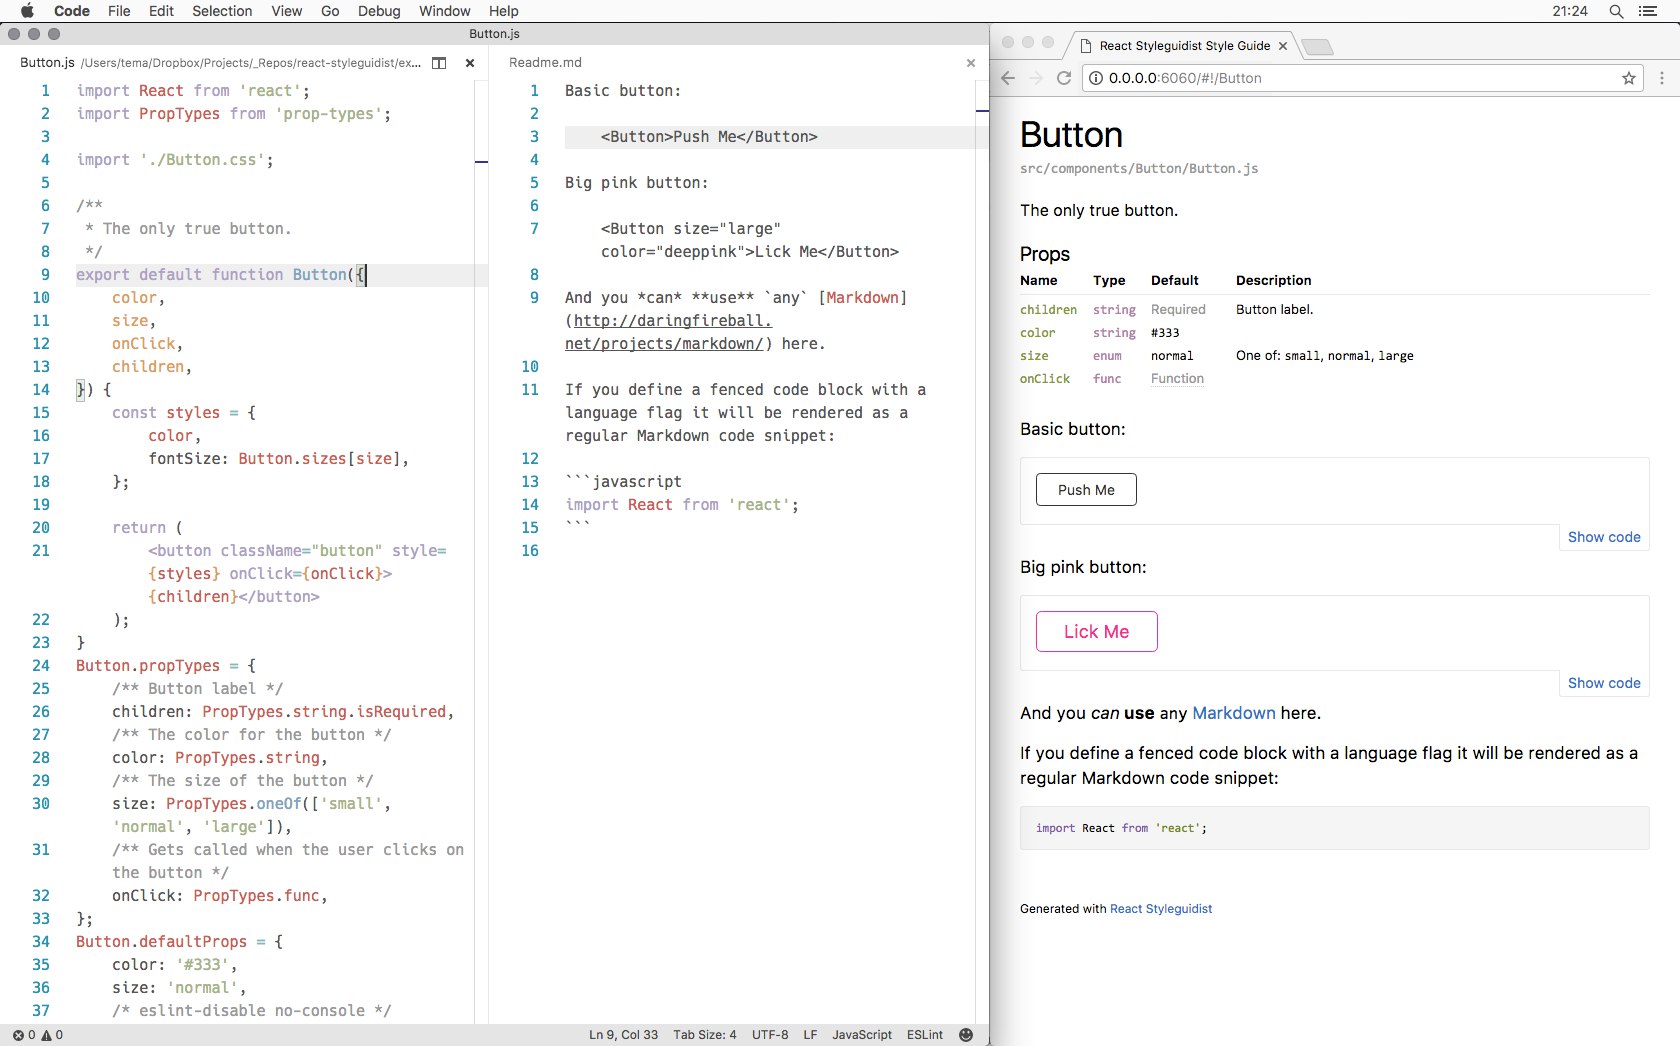
Task: Bookmark the page with star icon
Action: coord(1629,78)
